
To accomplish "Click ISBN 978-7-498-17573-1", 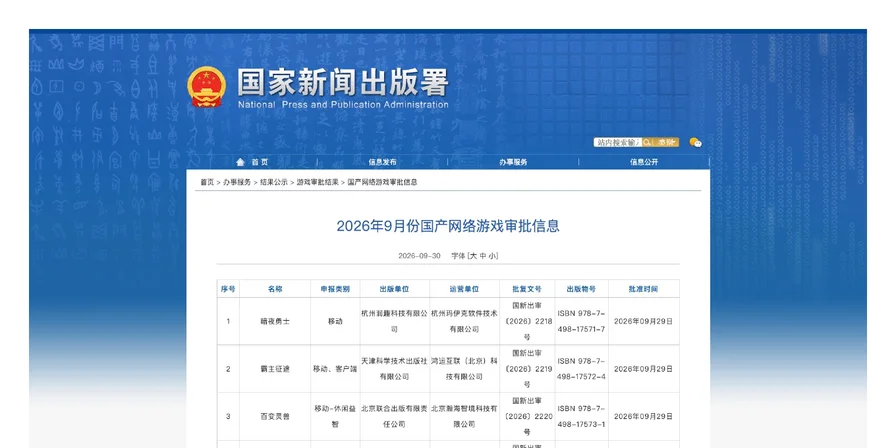I will click(x=581, y=417).
